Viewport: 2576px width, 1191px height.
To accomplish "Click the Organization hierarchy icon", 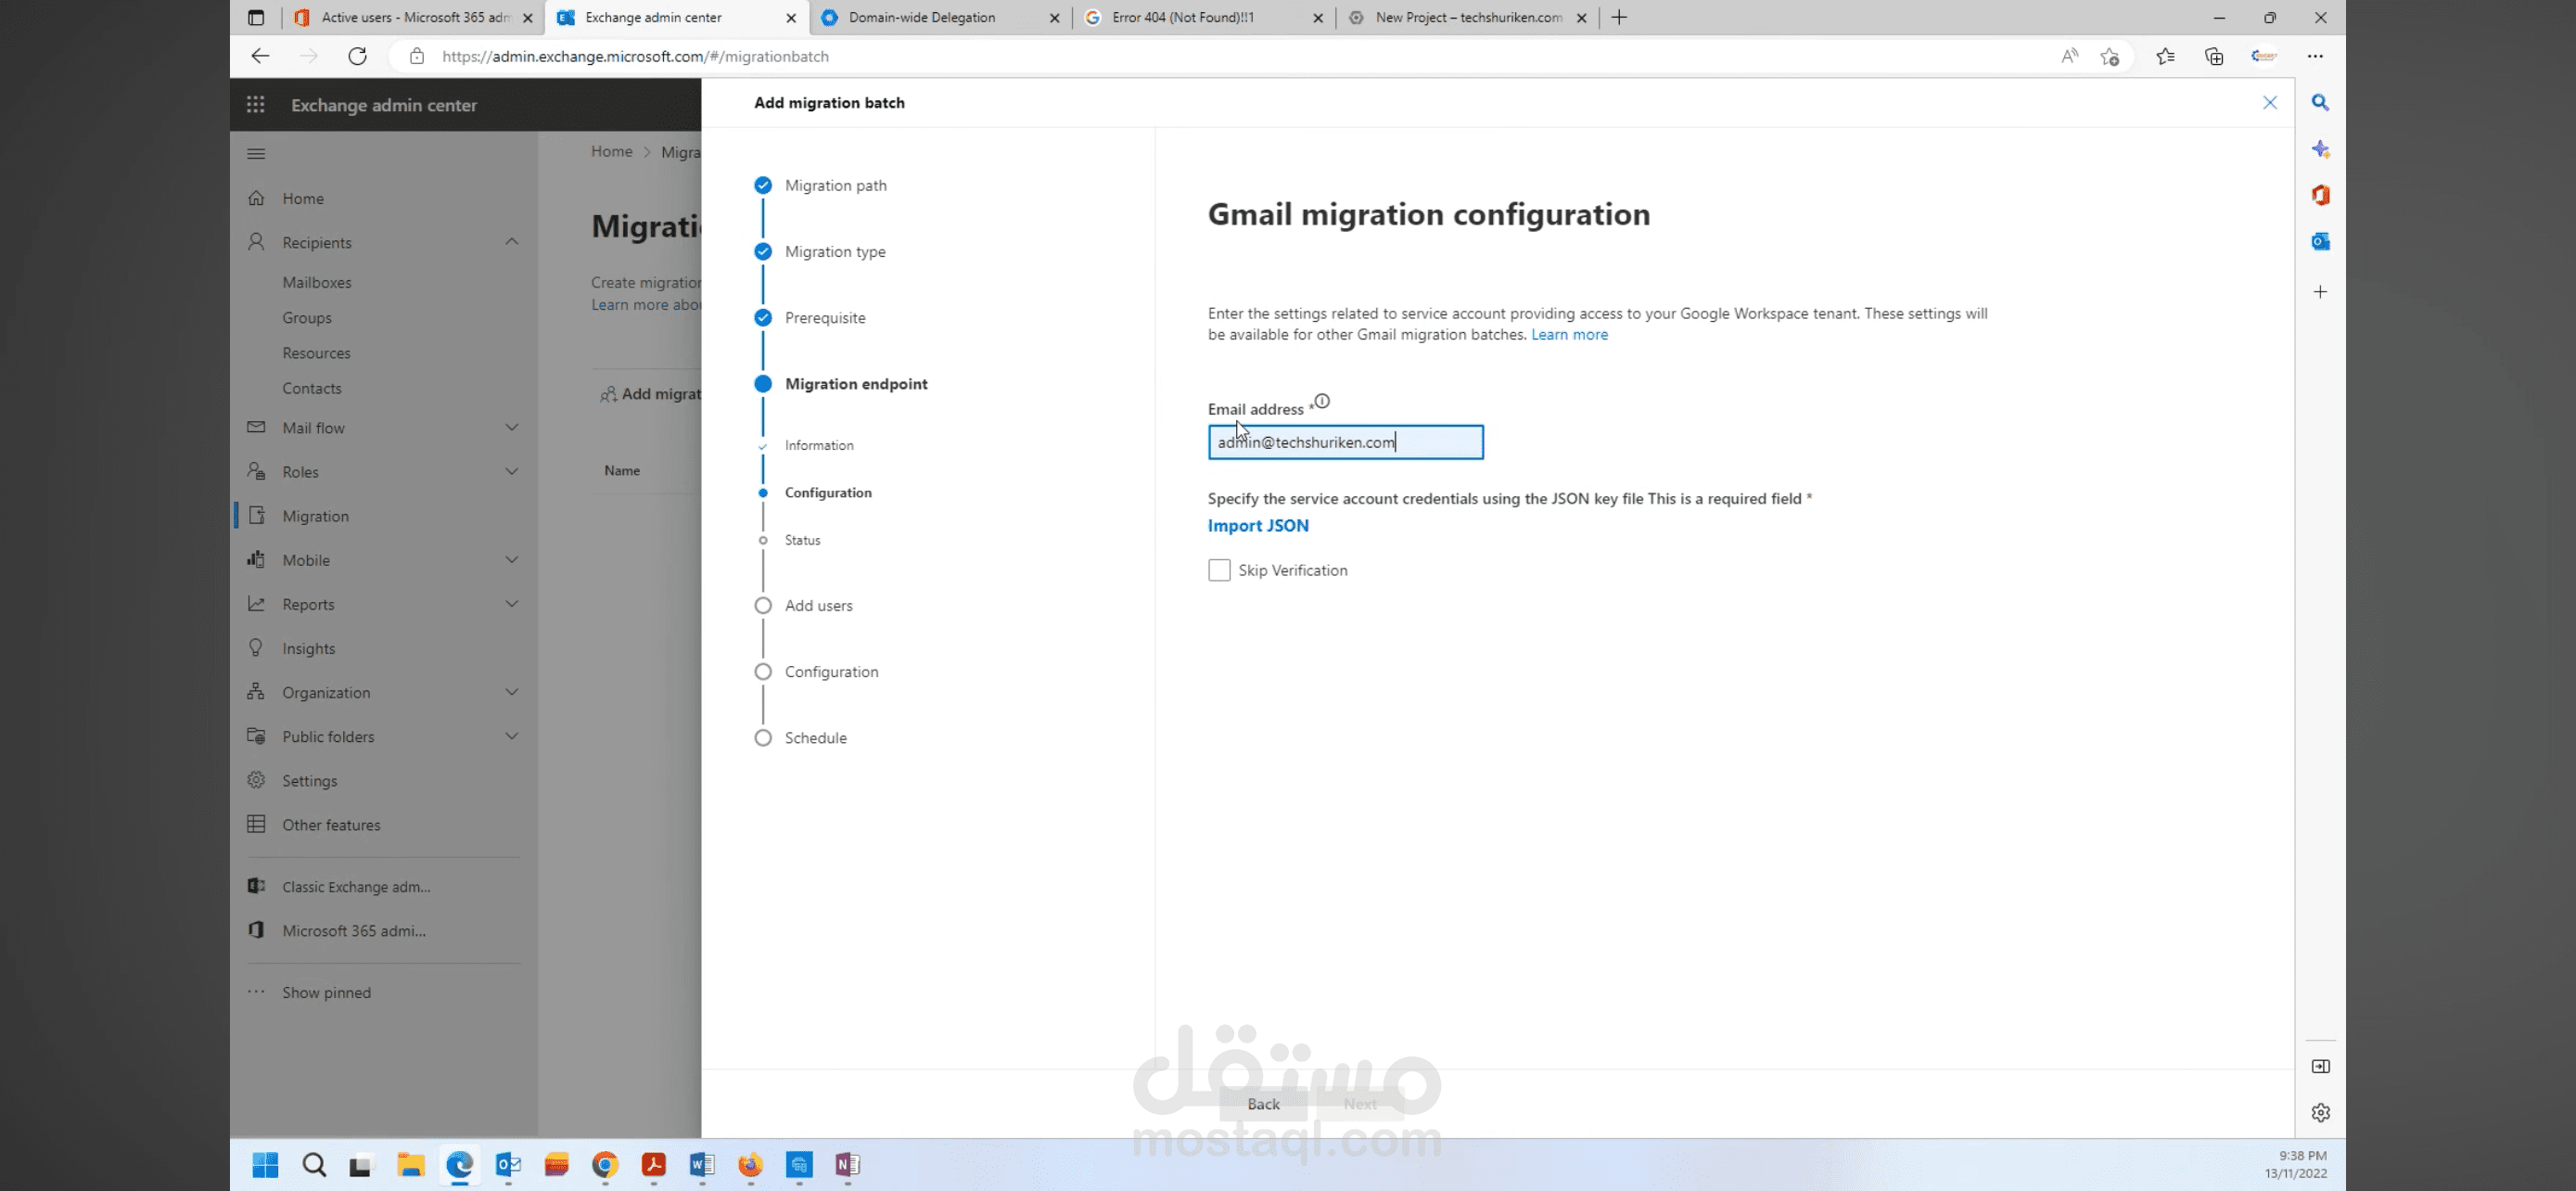I will 256,692.
